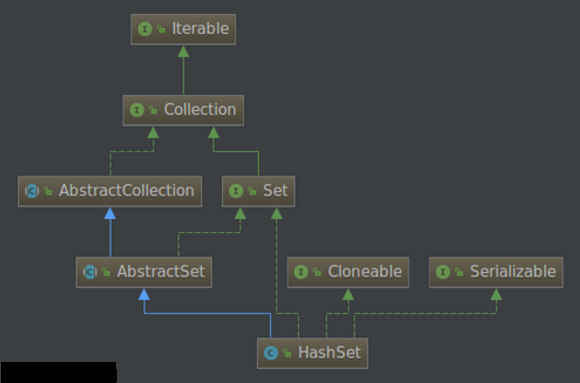This screenshot has height=383, width=580.
Task: Click the interface icon on Set node
Action: tap(236, 191)
